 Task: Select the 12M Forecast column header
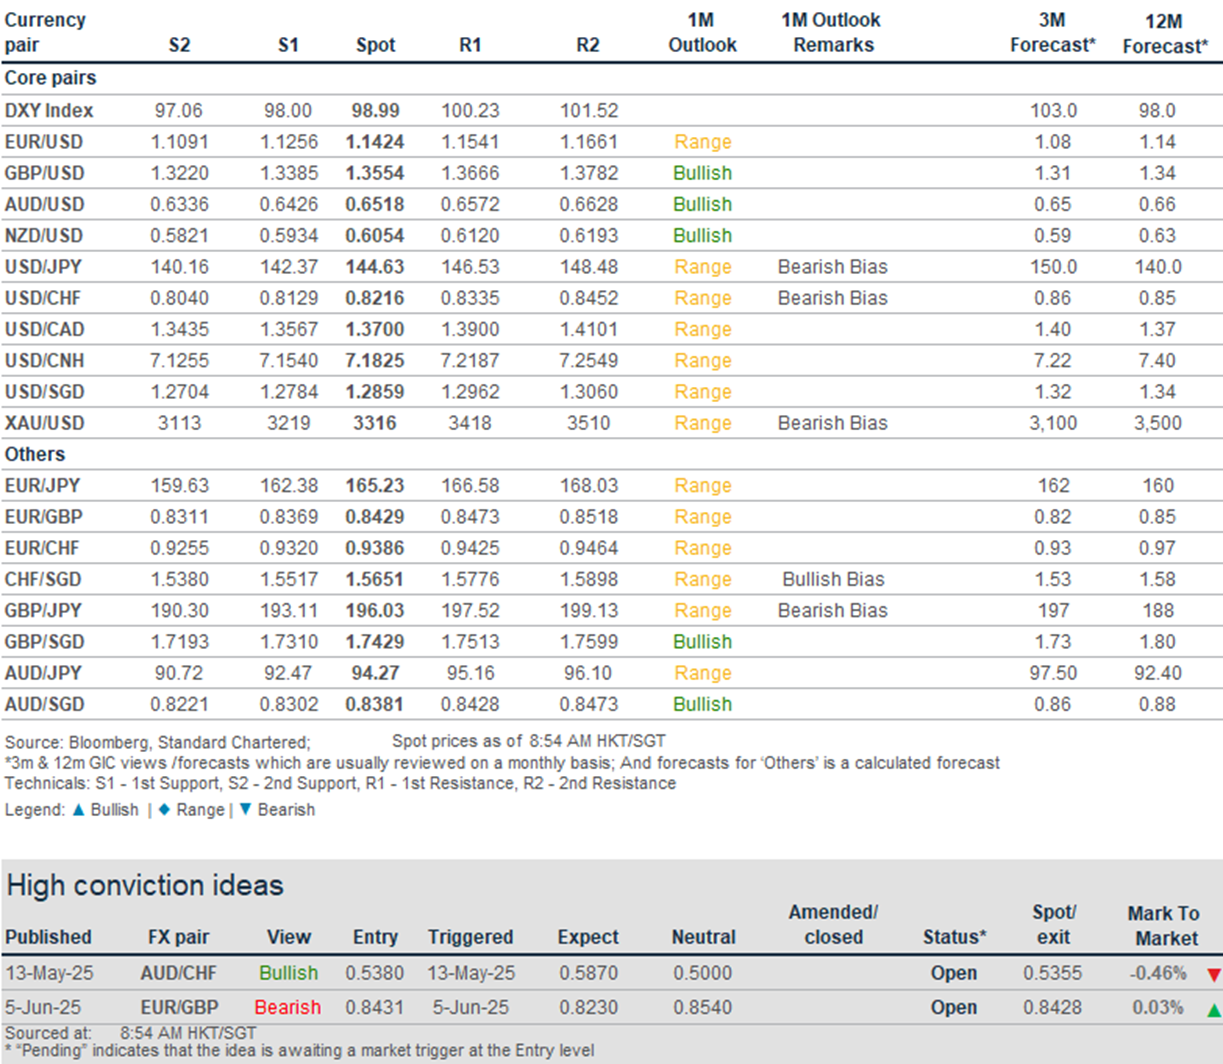point(1164,33)
